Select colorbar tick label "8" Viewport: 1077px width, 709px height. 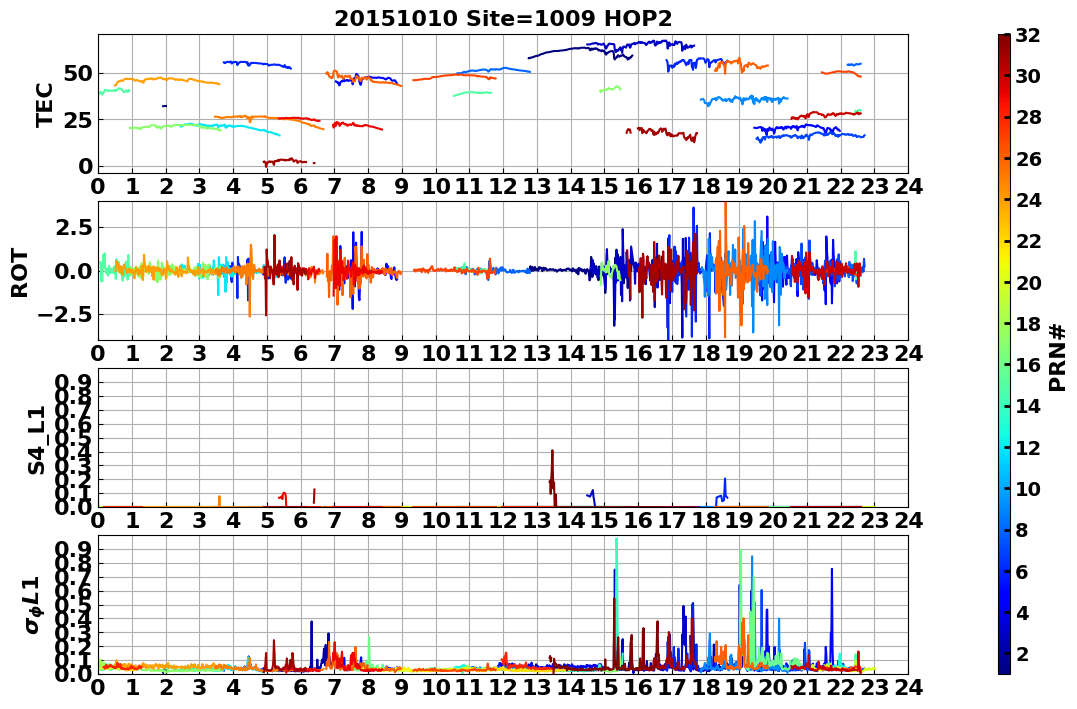click(1022, 530)
